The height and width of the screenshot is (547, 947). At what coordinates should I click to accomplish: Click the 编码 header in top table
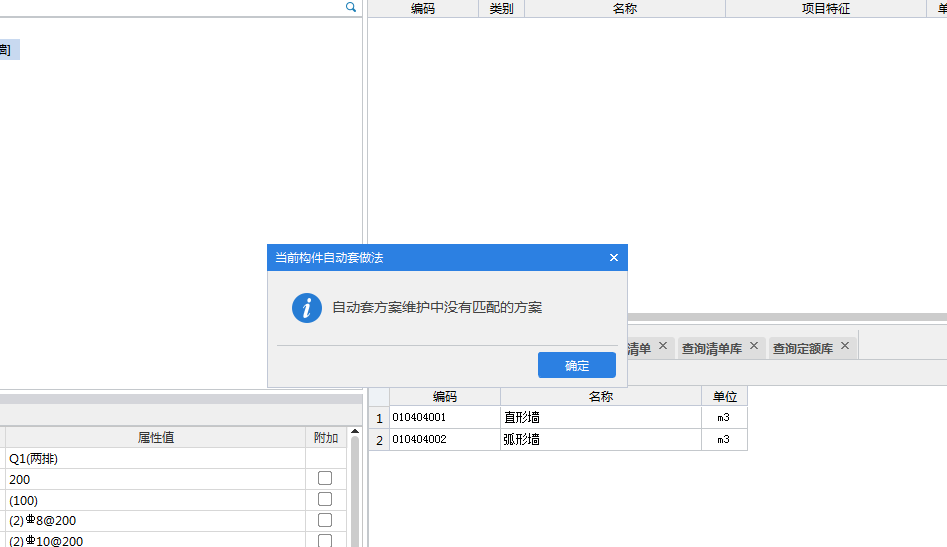[423, 8]
